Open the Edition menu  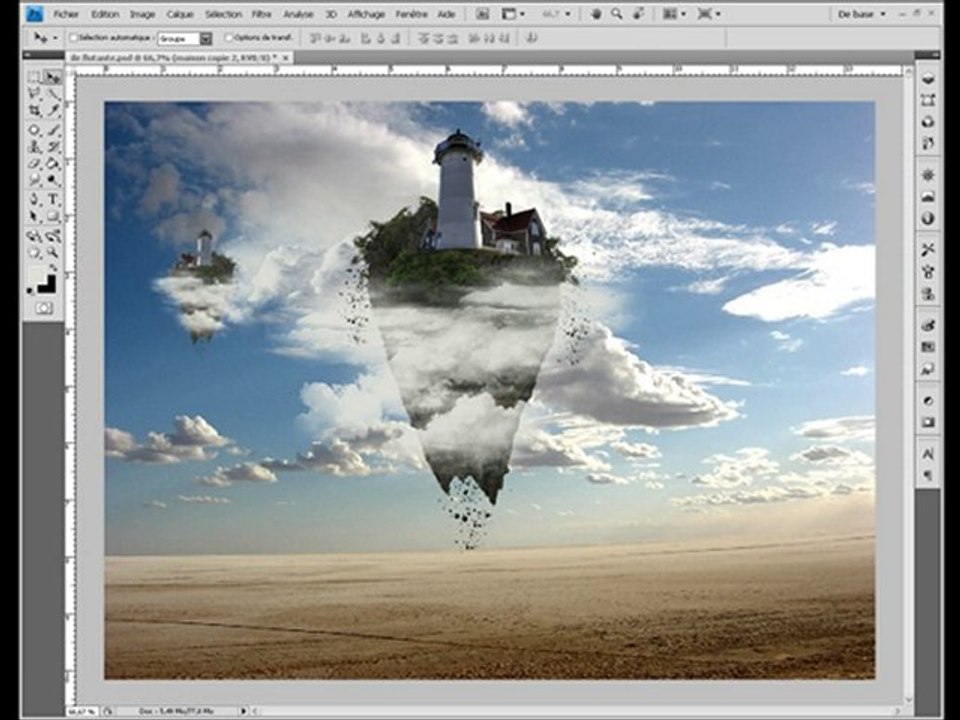pyautogui.click(x=105, y=13)
